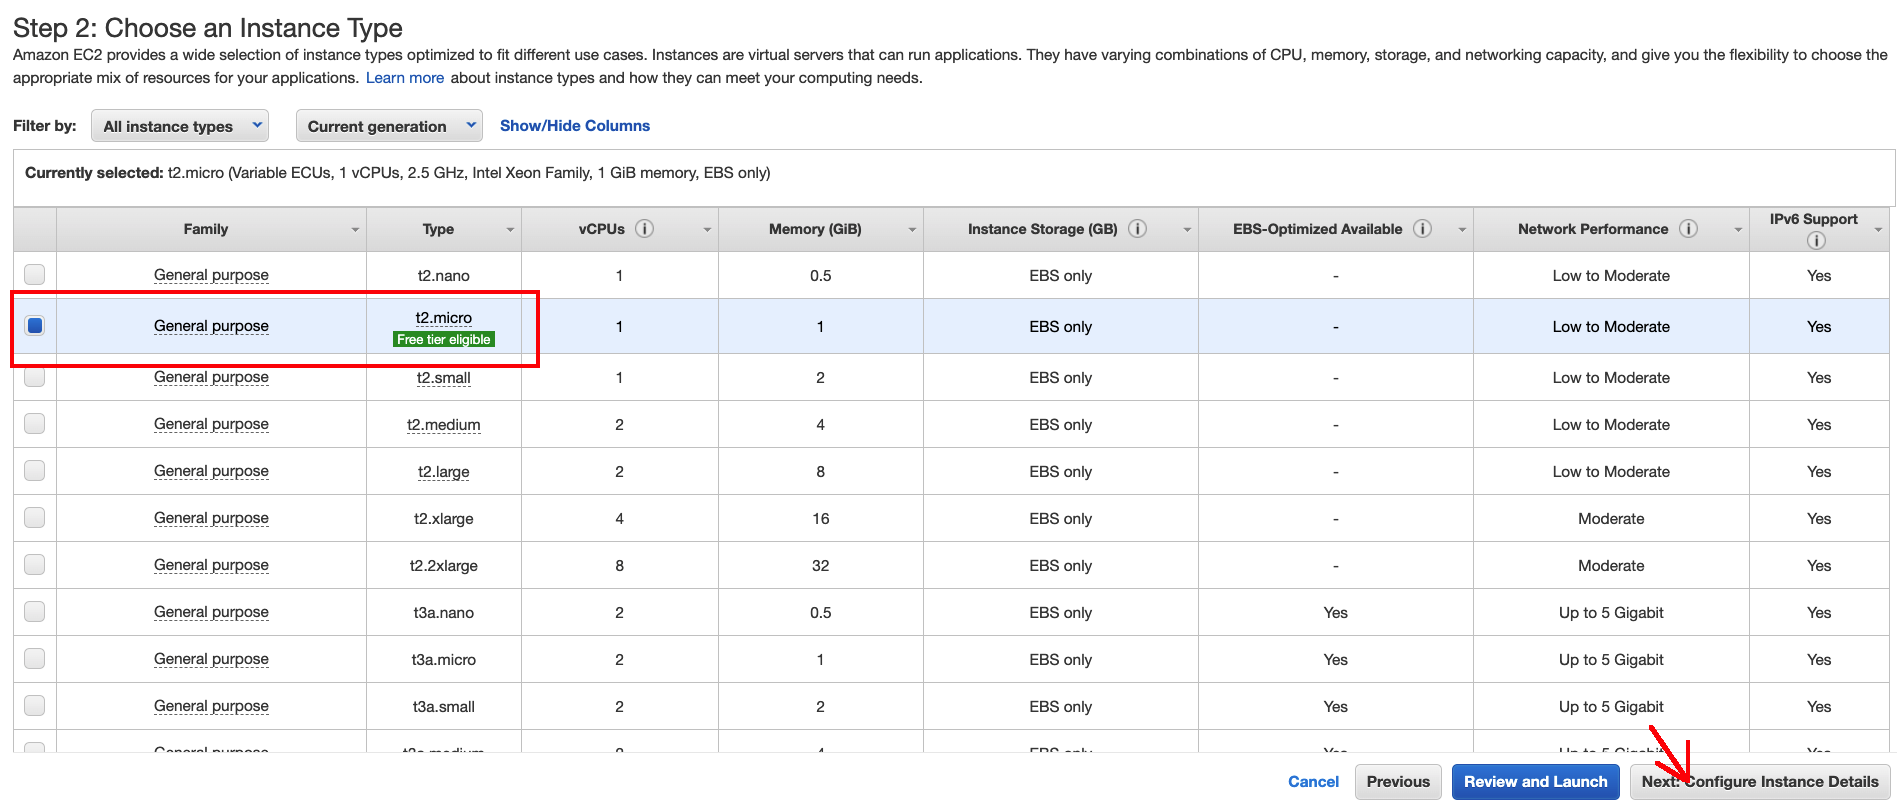Select the t2.large instance checkbox

coord(35,470)
